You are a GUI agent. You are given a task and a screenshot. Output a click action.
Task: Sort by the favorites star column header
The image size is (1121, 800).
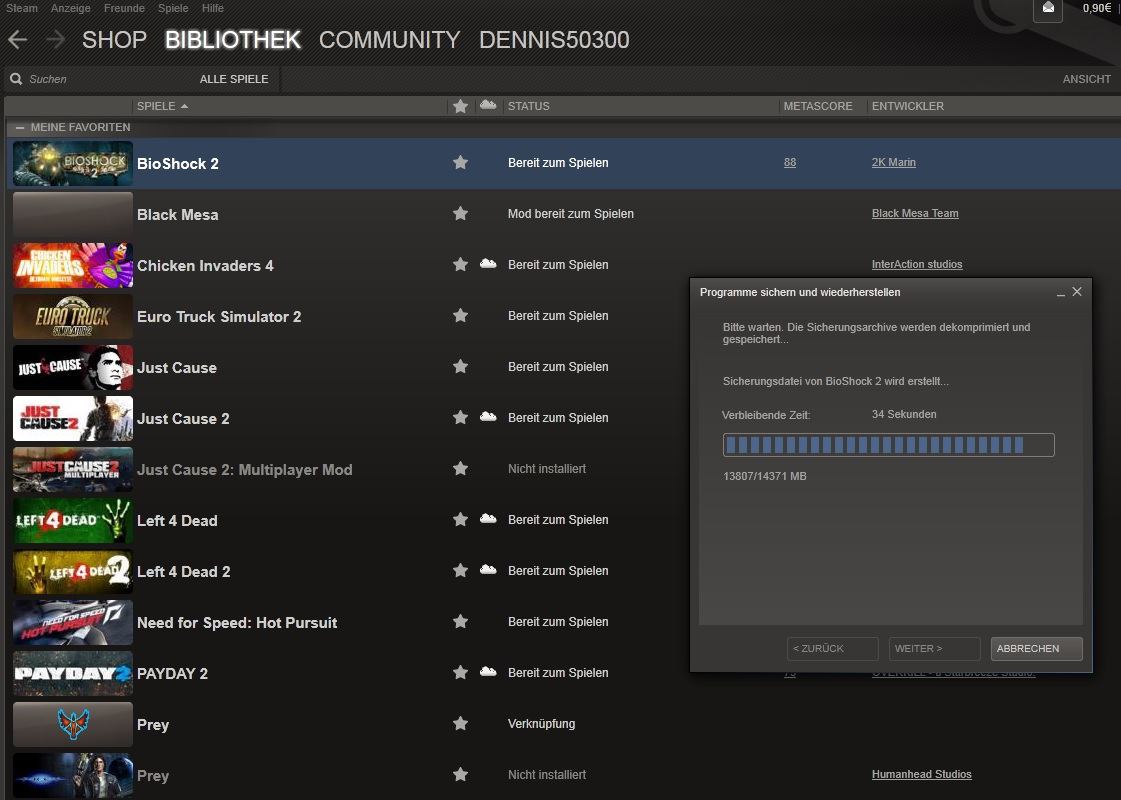[460, 106]
